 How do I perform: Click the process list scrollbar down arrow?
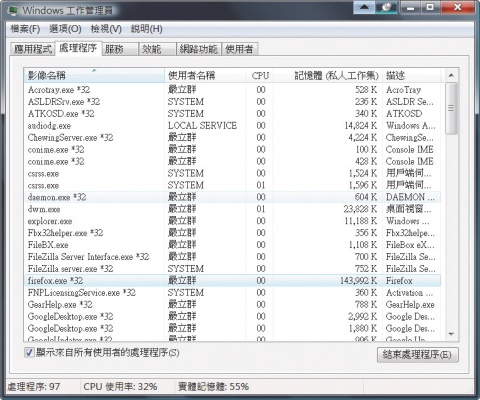(x=451, y=334)
